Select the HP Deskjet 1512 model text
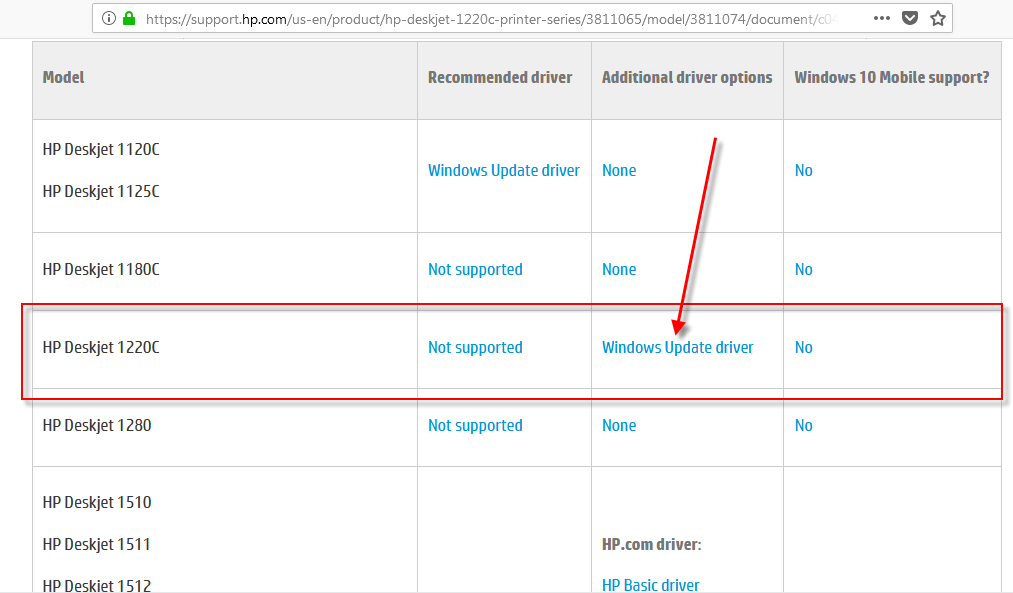Screen dimensions: 1013x593 pos(97,585)
